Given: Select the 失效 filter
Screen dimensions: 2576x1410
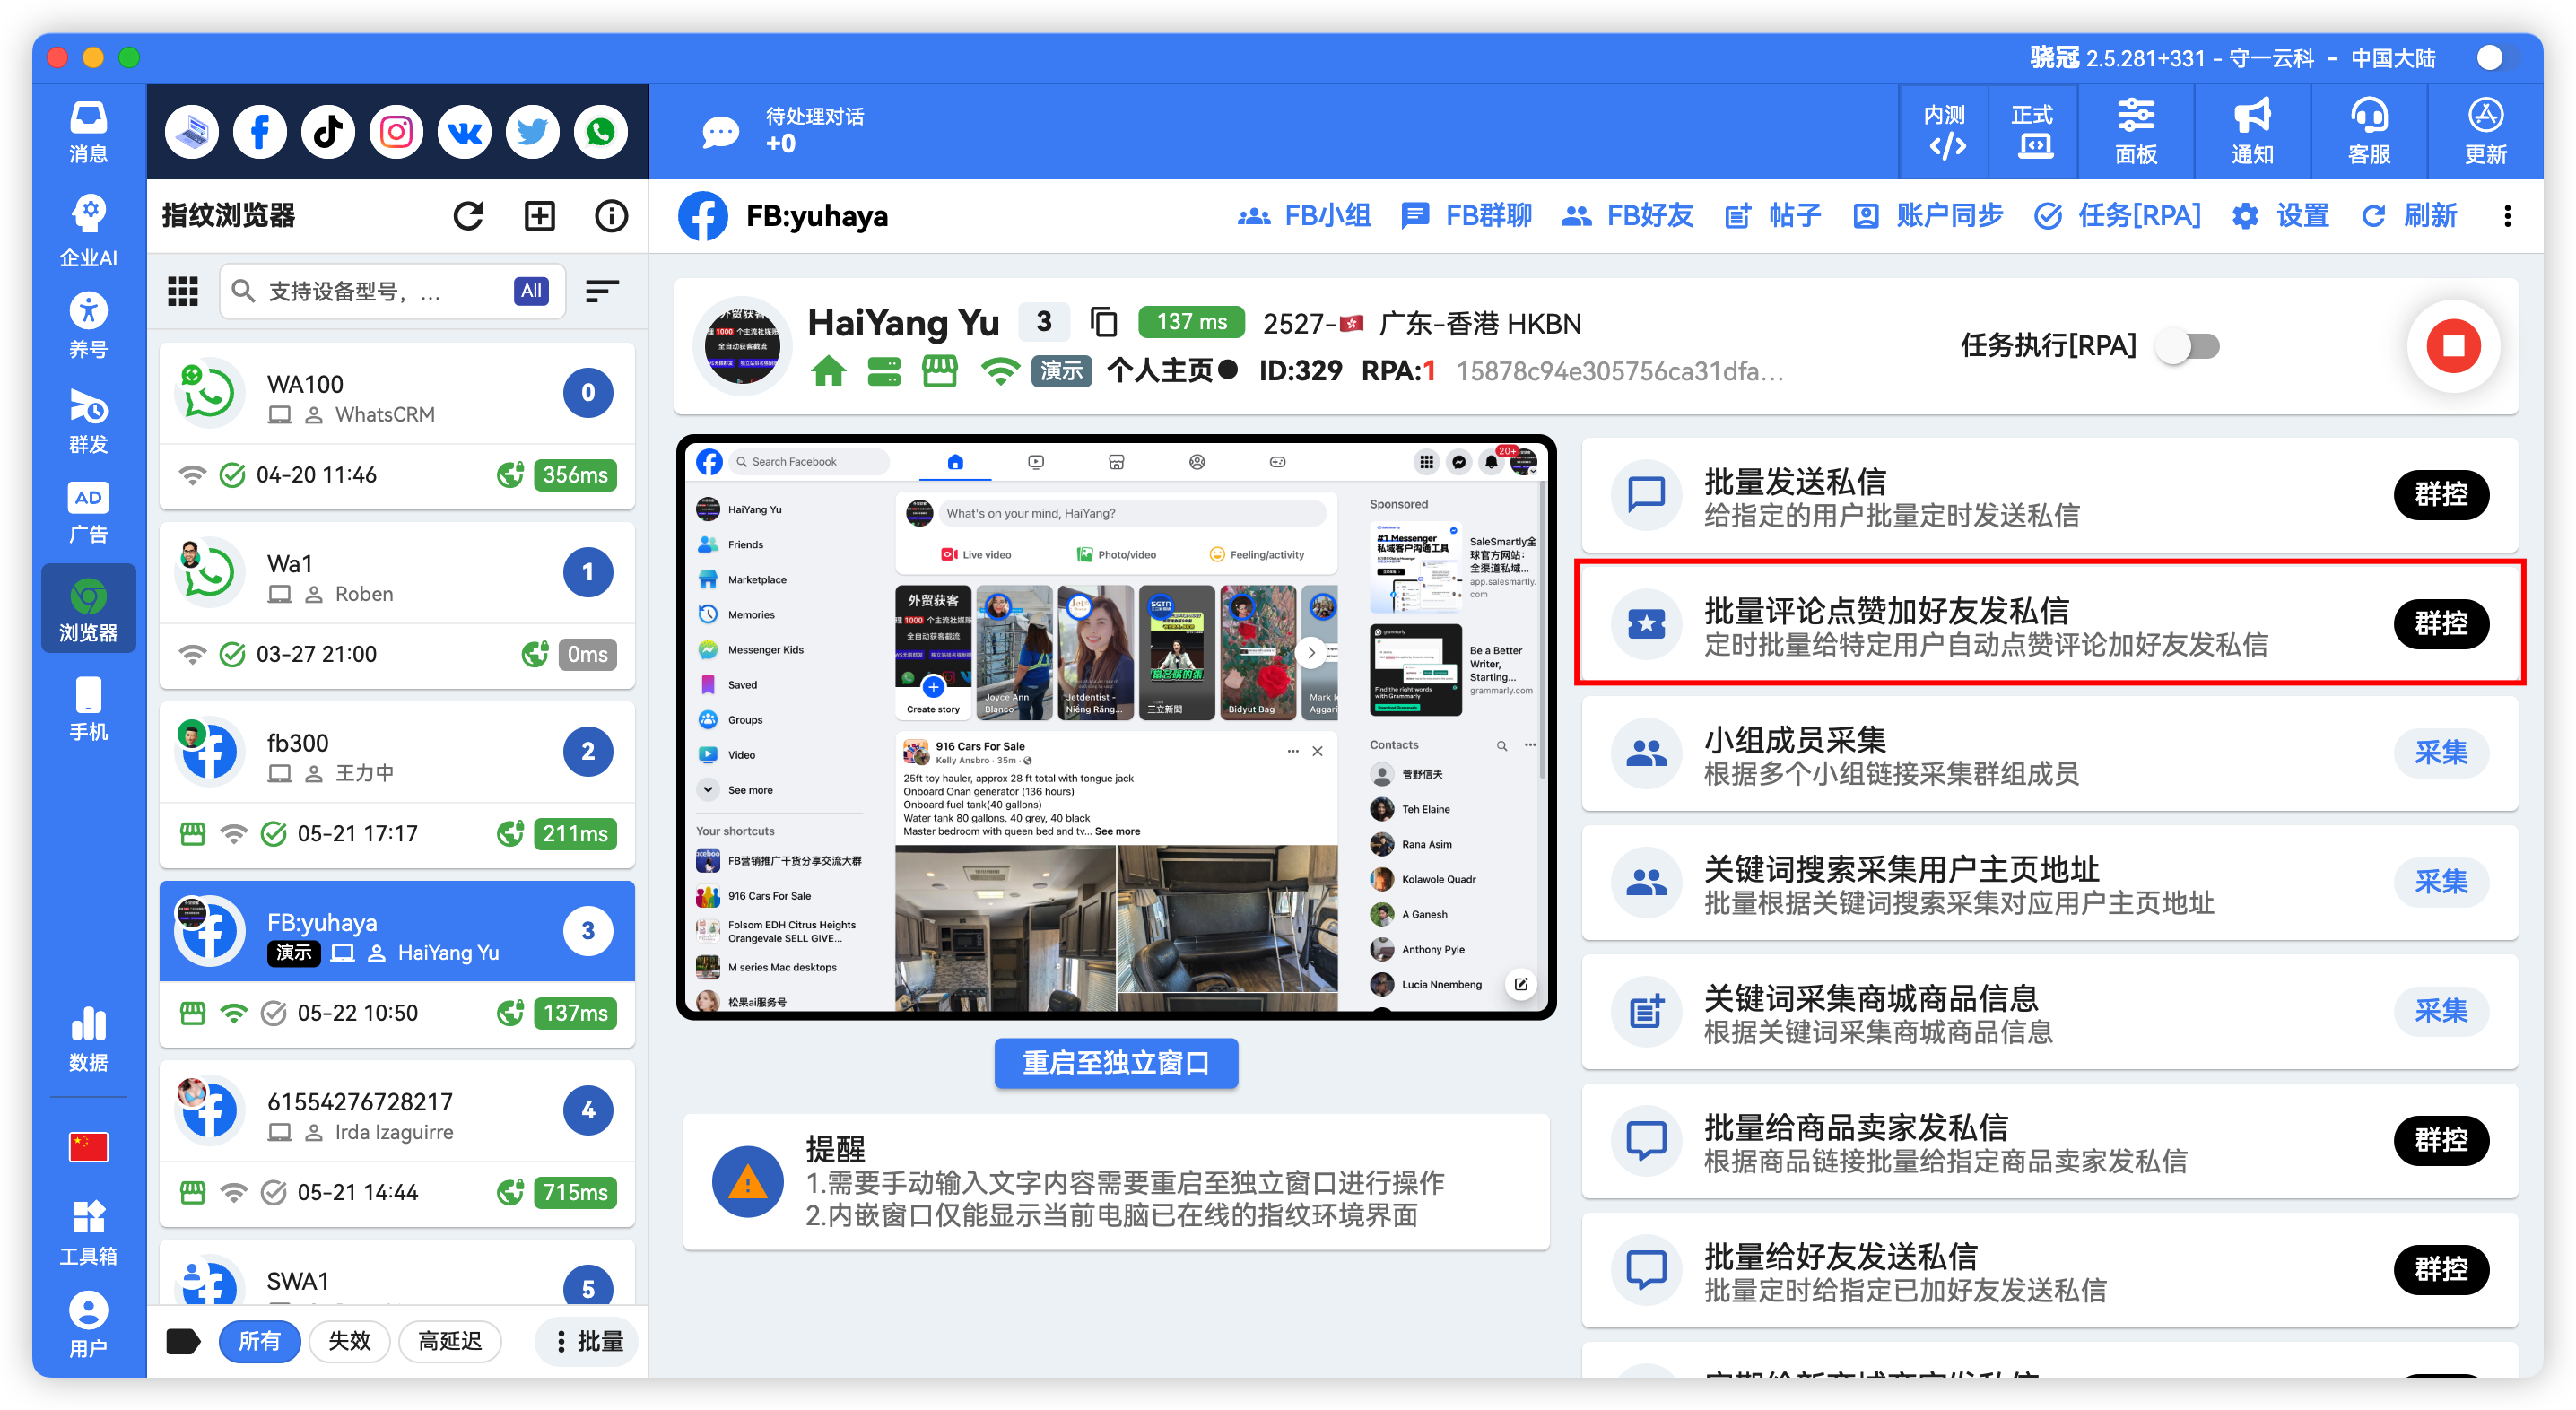Looking at the screenshot, I should pyautogui.click(x=349, y=1341).
